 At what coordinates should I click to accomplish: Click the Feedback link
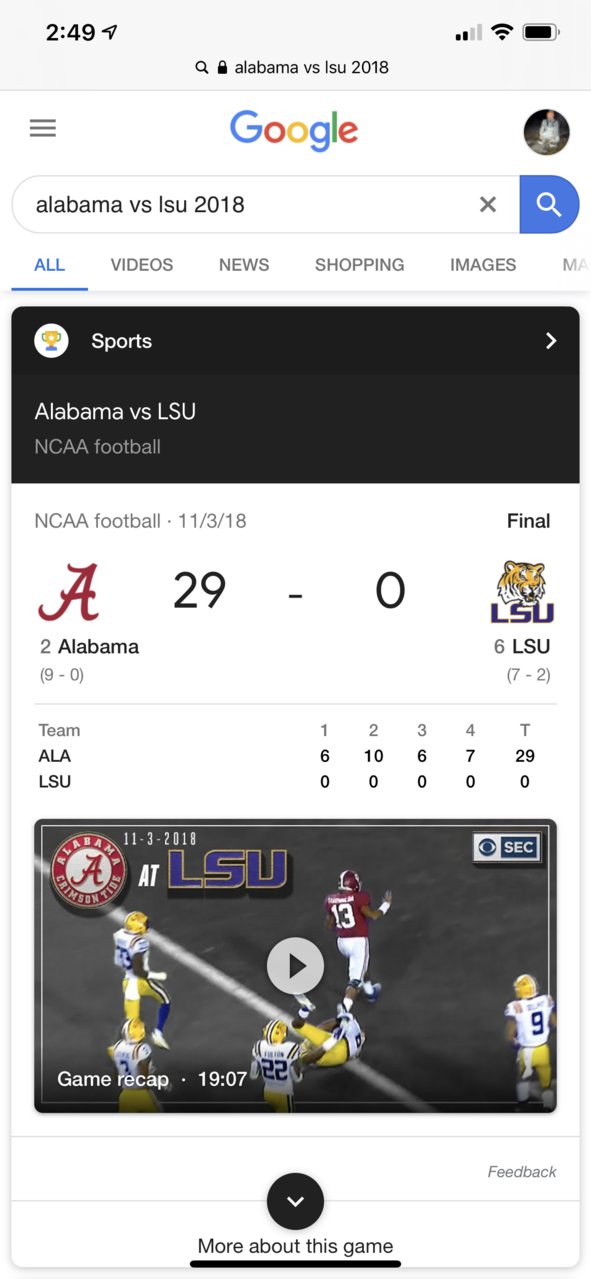522,1172
